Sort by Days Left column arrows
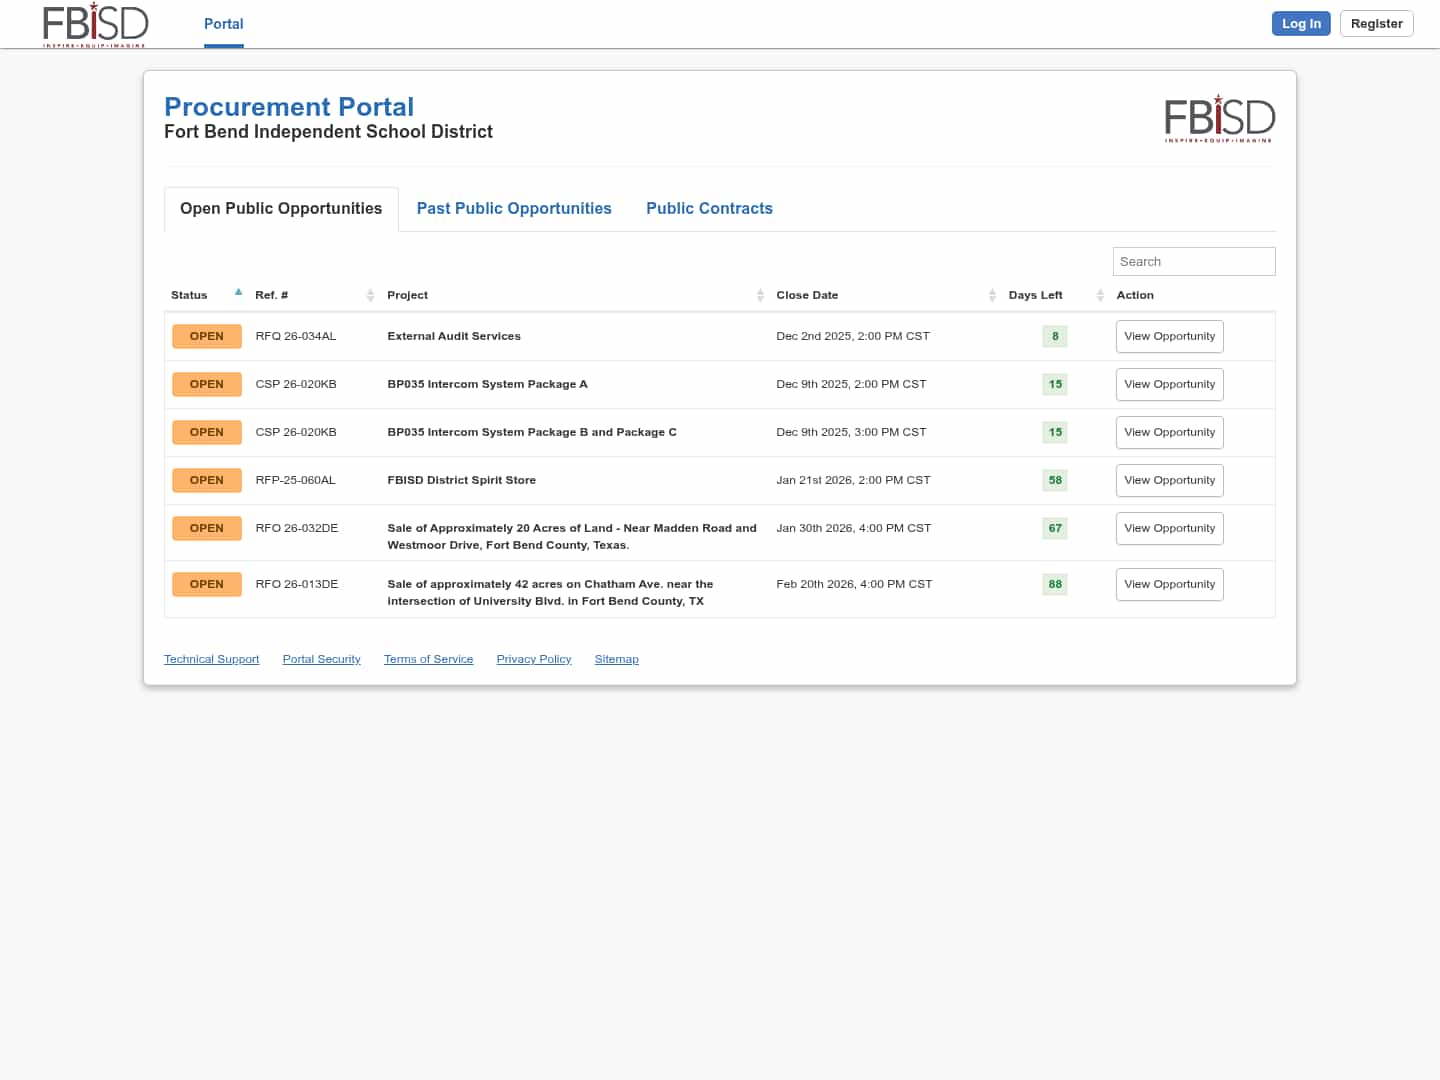Viewport: 1440px width, 1080px height. tap(1100, 295)
